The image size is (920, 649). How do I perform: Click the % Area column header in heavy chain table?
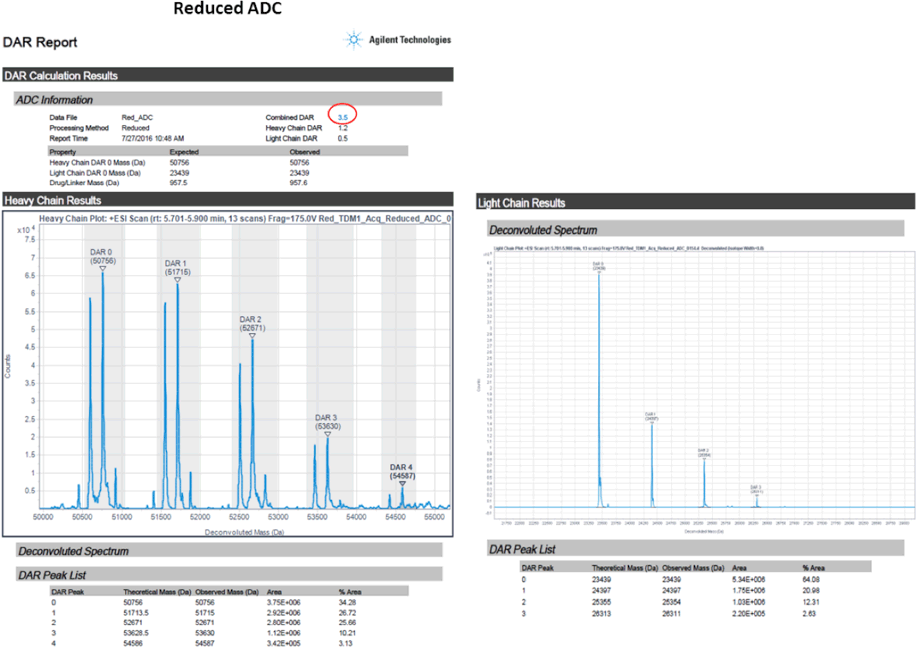tap(349, 592)
